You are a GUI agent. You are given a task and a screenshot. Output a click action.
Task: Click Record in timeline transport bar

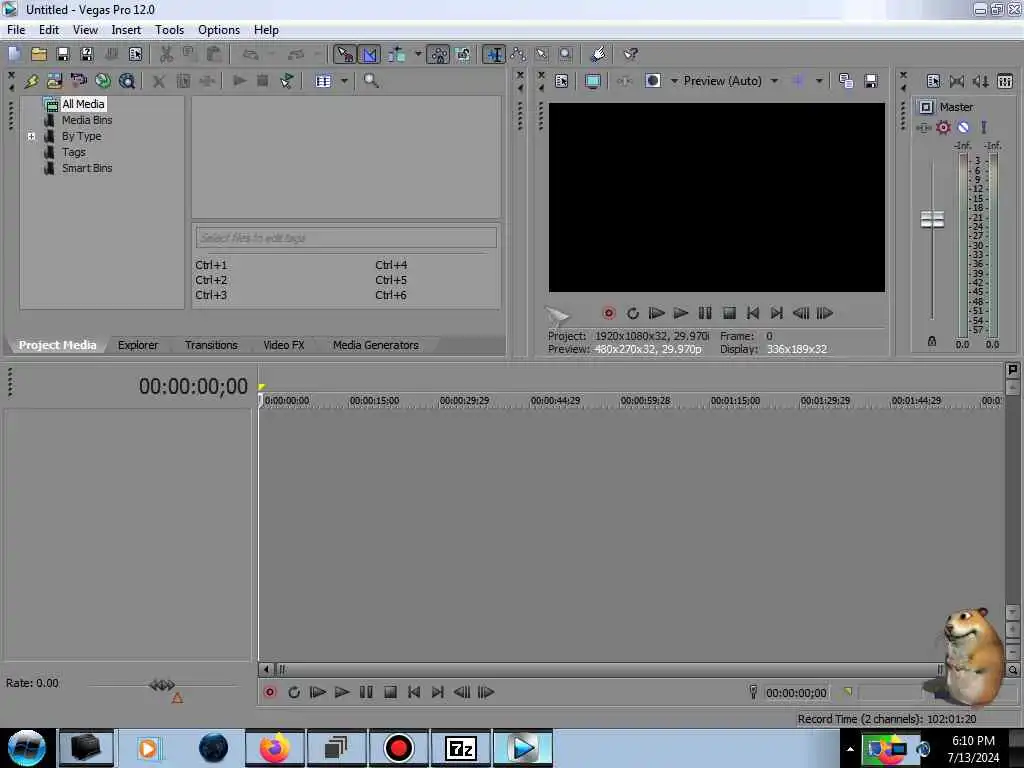point(270,692)
